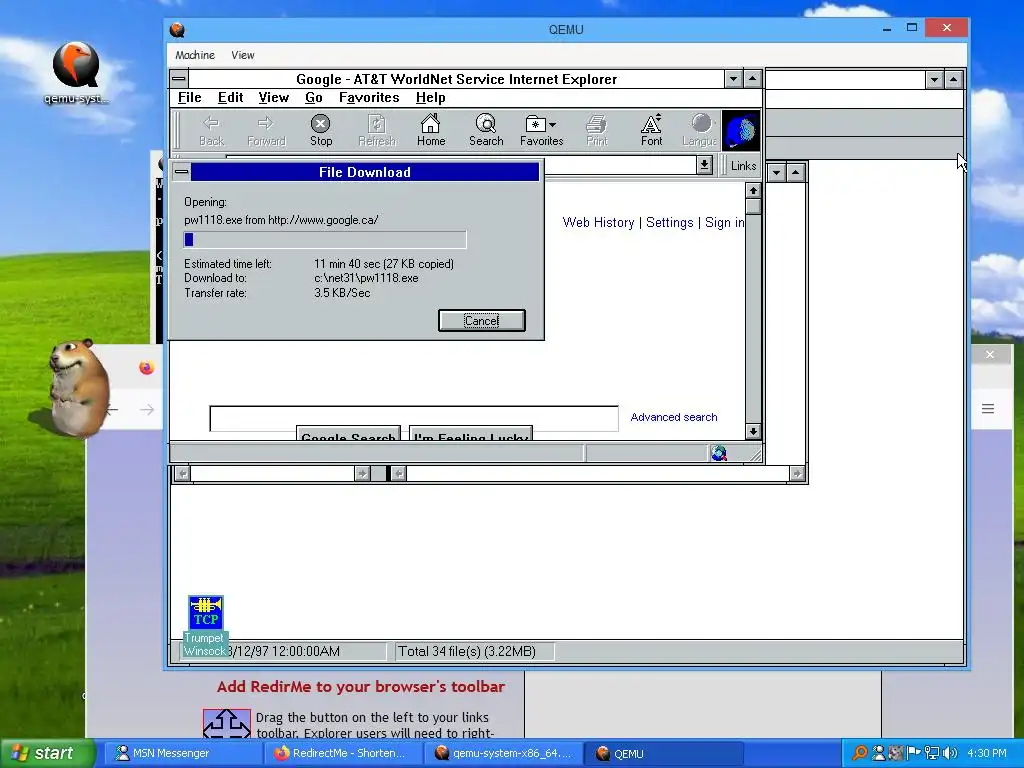The width and height of the screenshot is (1024, 768).
Task: Click the Firefox logo behind QEMU window
Action: click(x=146, y=368)
